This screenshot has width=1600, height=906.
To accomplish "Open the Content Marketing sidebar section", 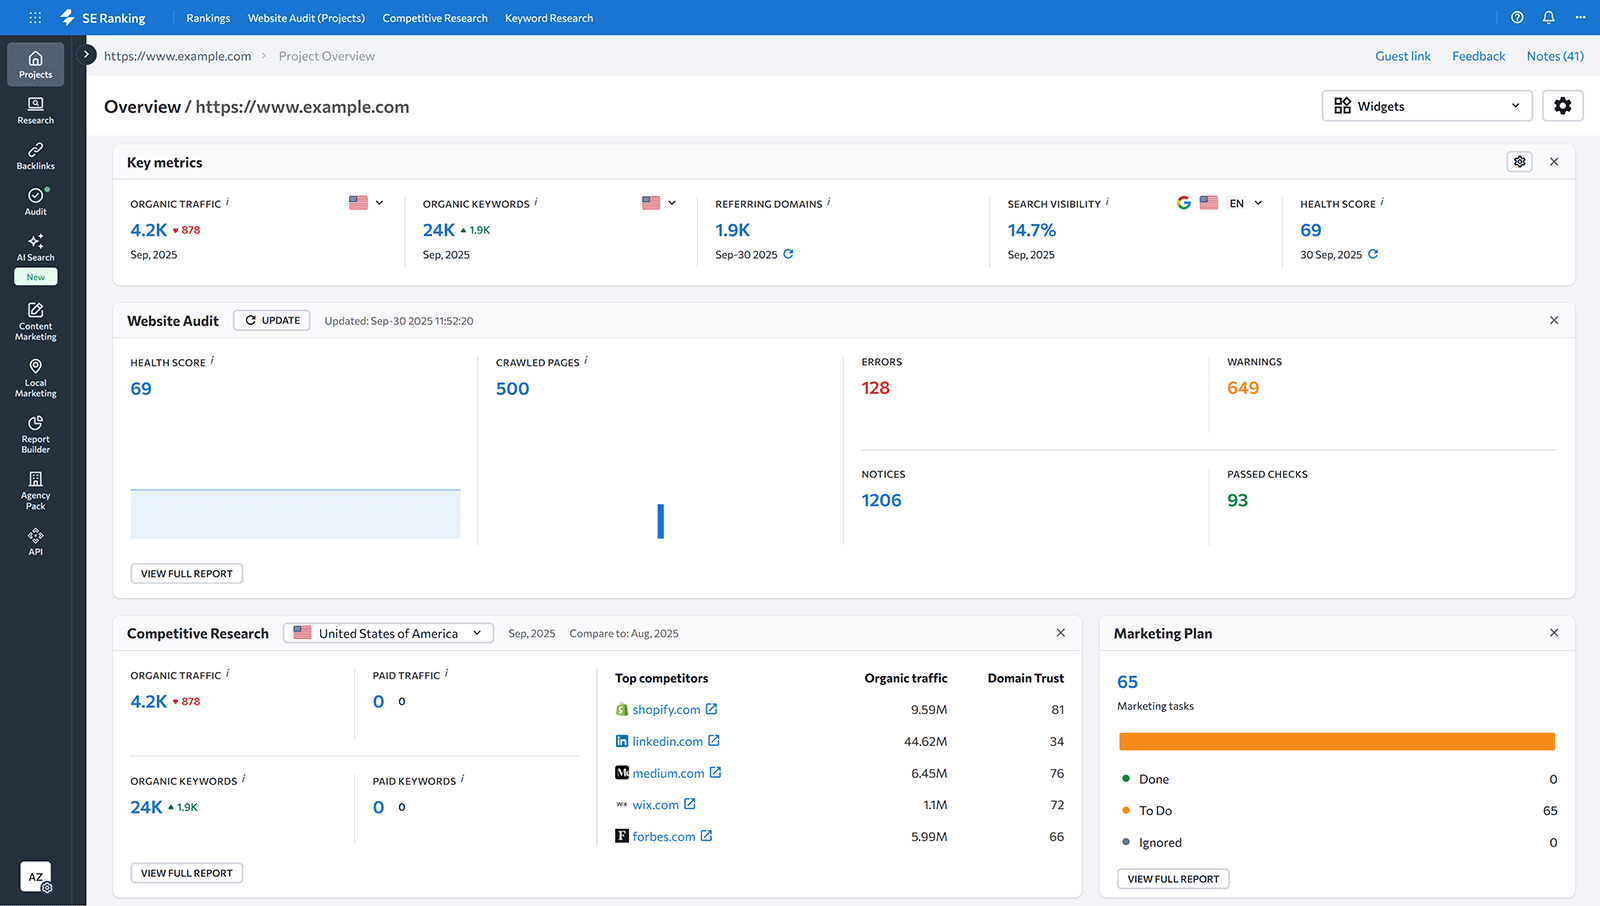I will point(35,320).
